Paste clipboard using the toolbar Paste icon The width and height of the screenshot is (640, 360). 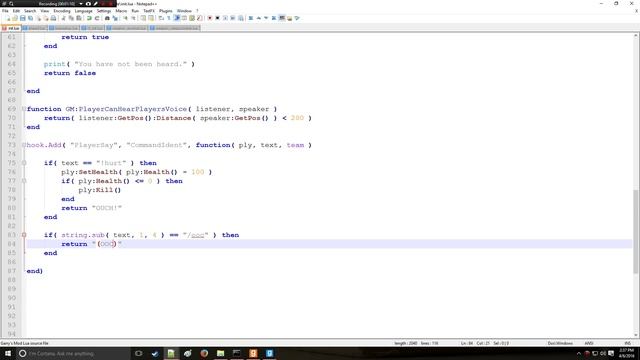(79, 18)
